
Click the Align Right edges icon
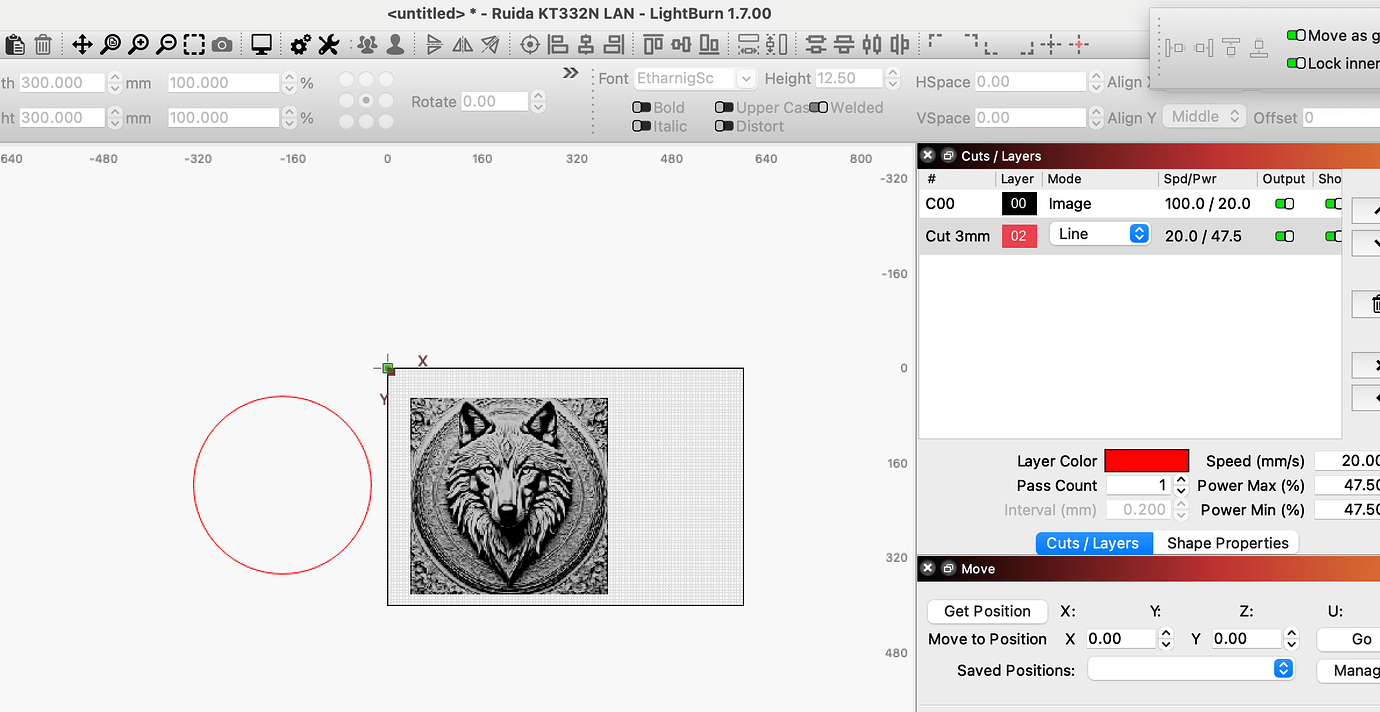point(614,44)
